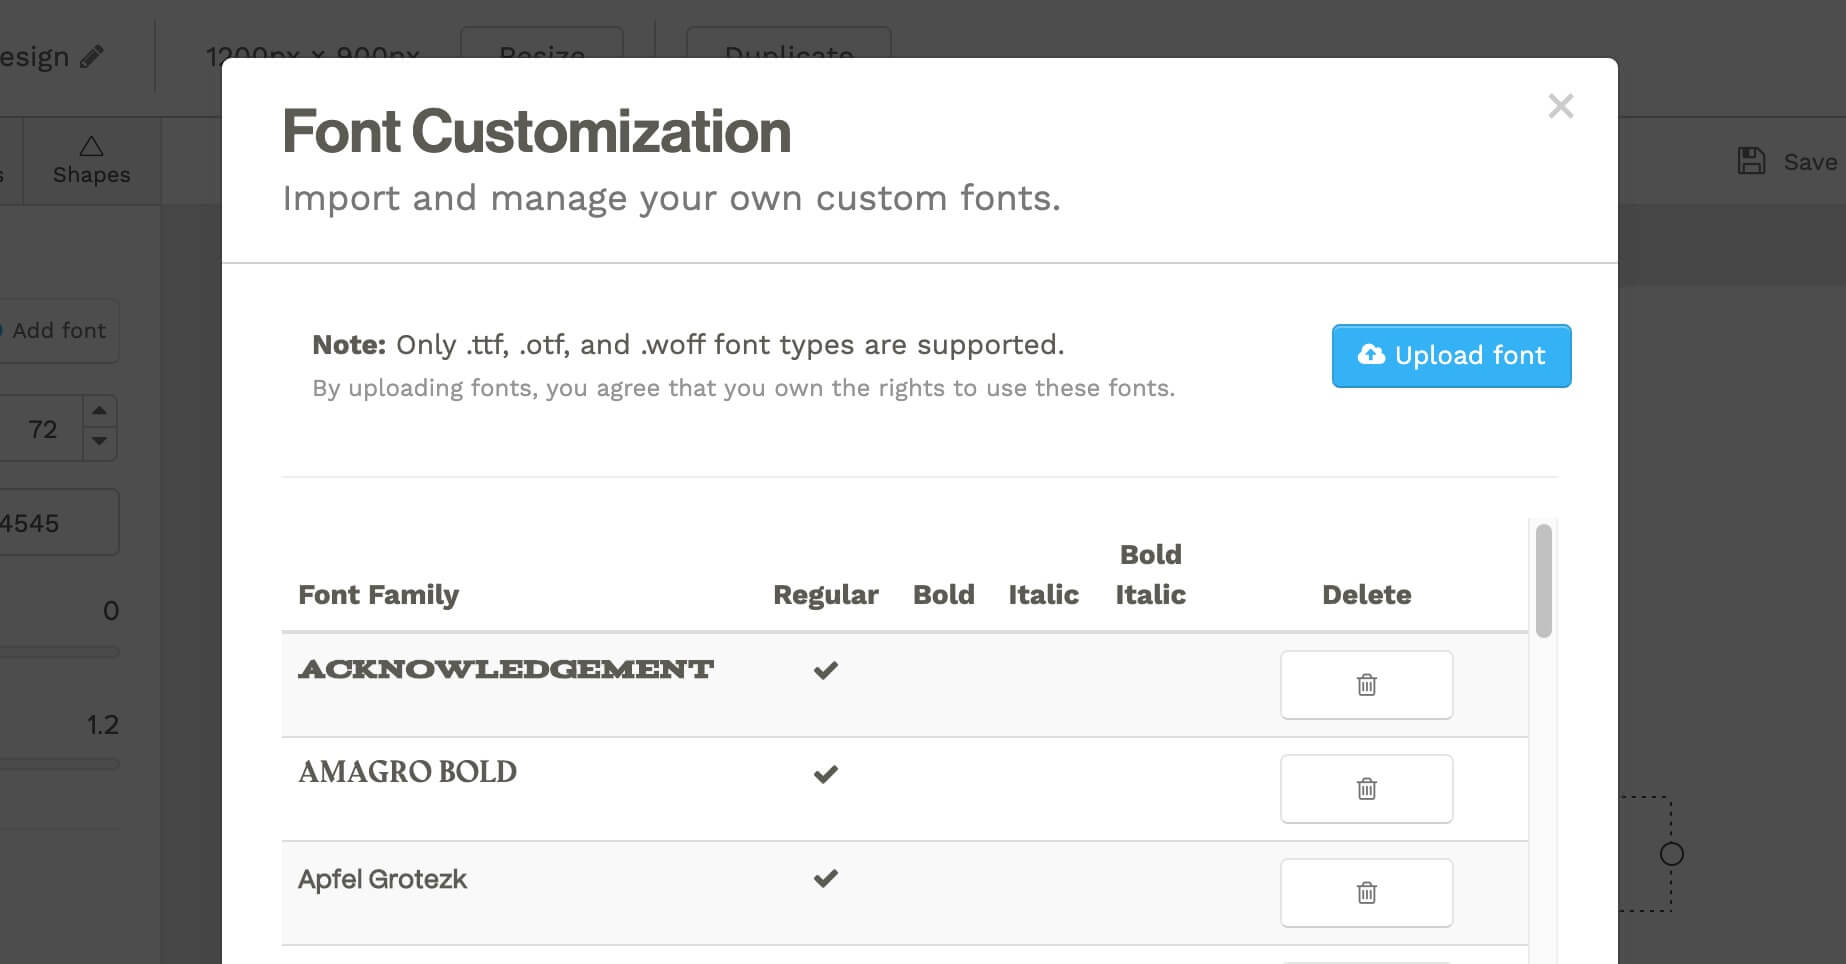Open the Shapes tool
This screenshot has height=964, width=1846.
click(x=91, y=161)
